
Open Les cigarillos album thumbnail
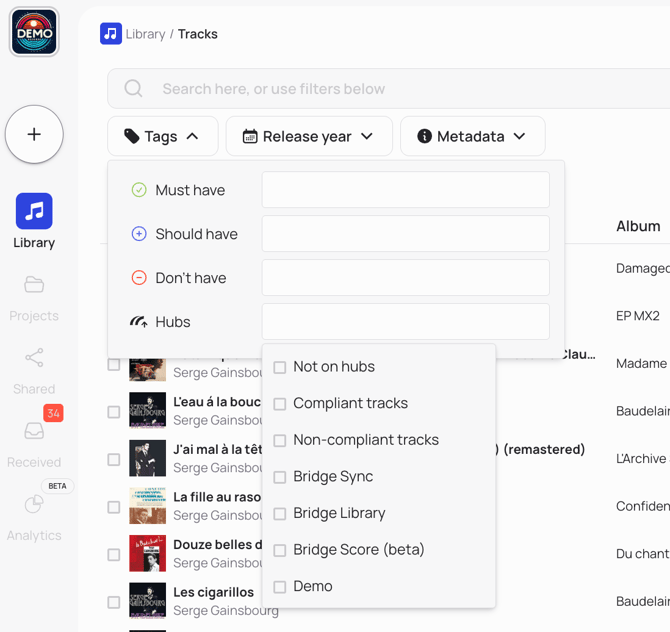coord(147,601)
